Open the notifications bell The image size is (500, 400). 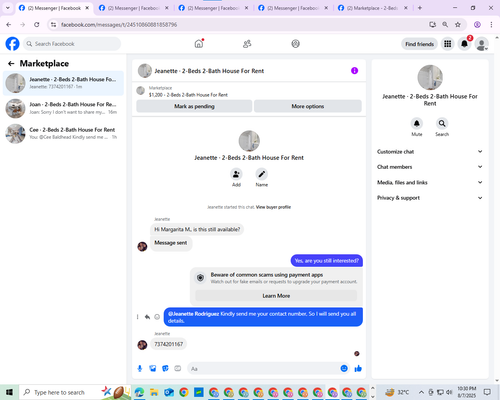[x=464, y=44]
